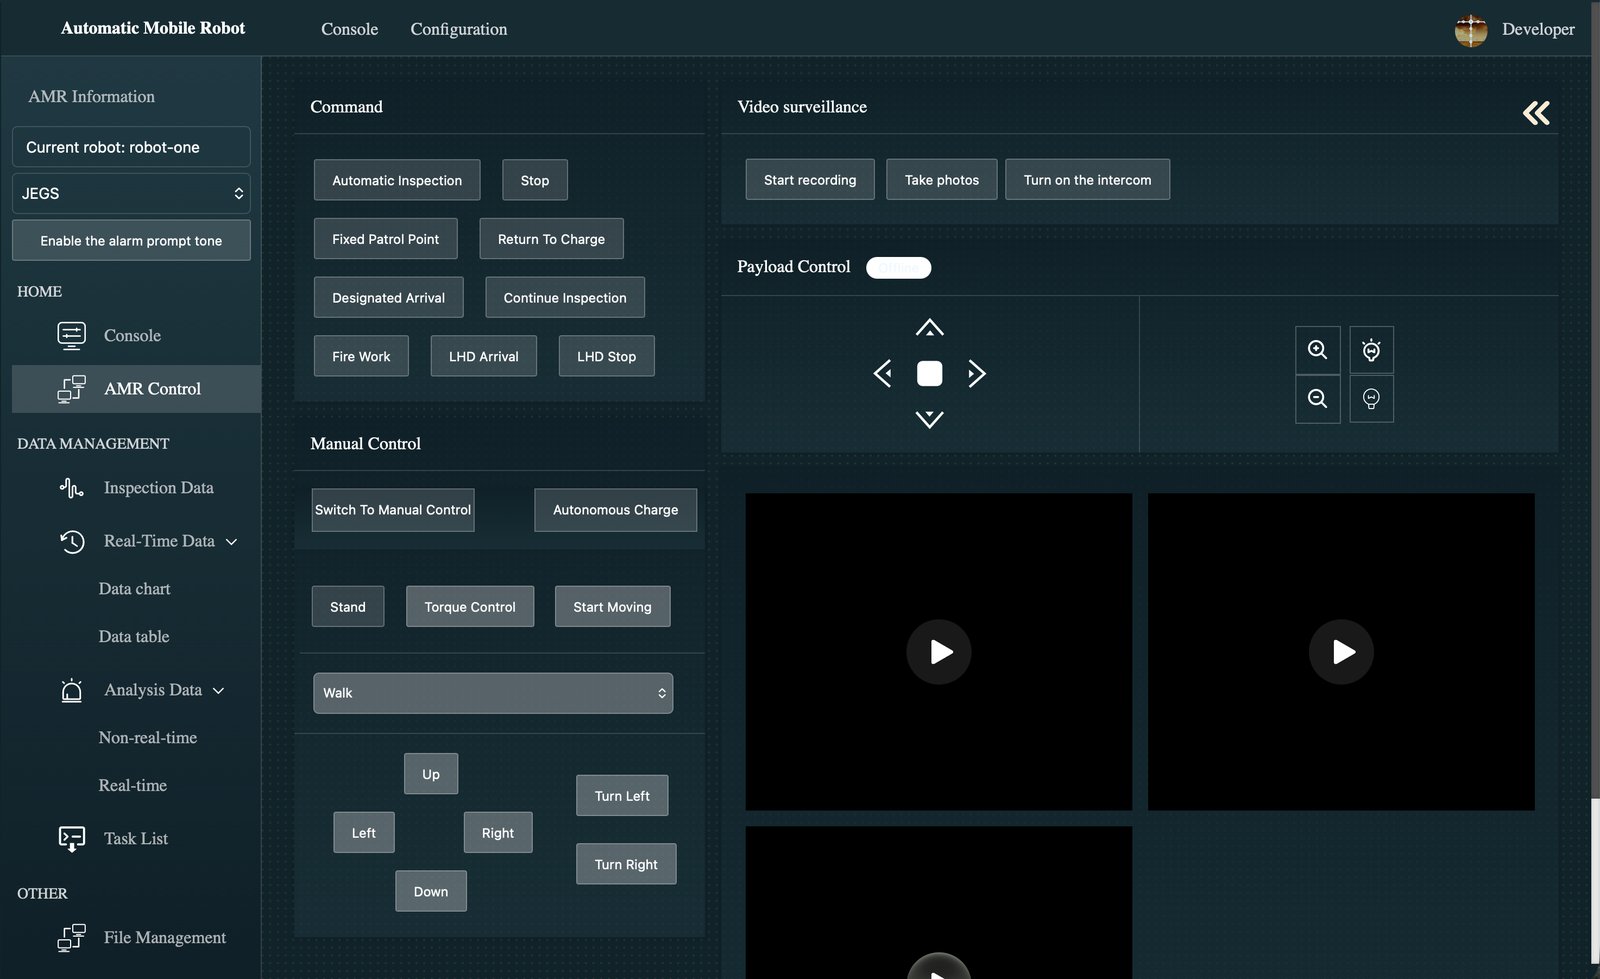Click Return To Charge button
Screen dimensions: 1600x979
click(x=551, y=239)
